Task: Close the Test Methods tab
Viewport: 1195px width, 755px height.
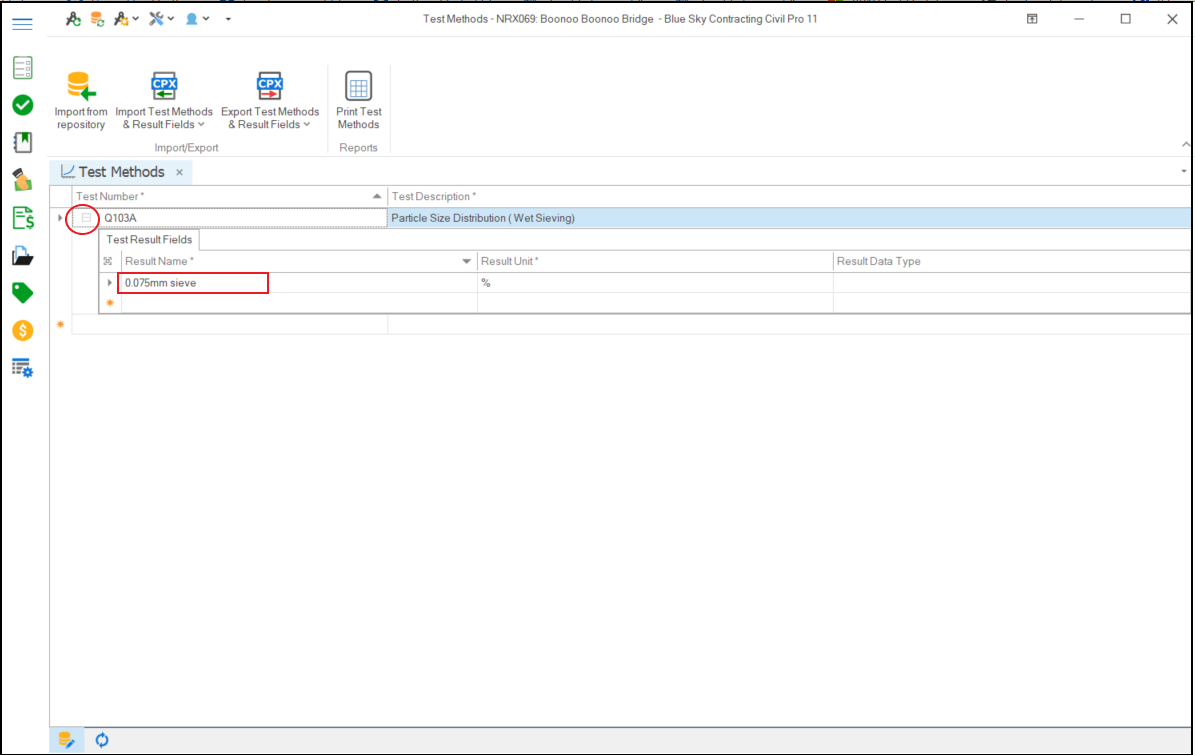Action: point(180,172)
